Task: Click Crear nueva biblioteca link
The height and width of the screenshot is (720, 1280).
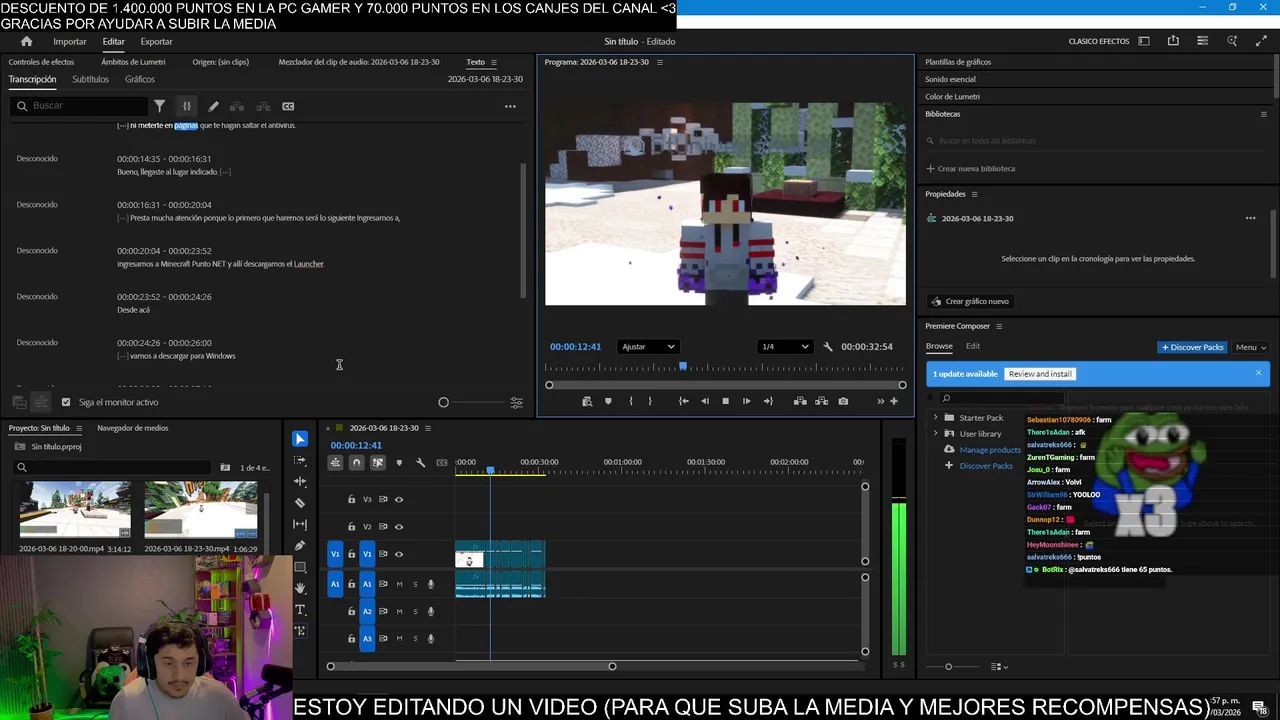Action: click(971, 169)
